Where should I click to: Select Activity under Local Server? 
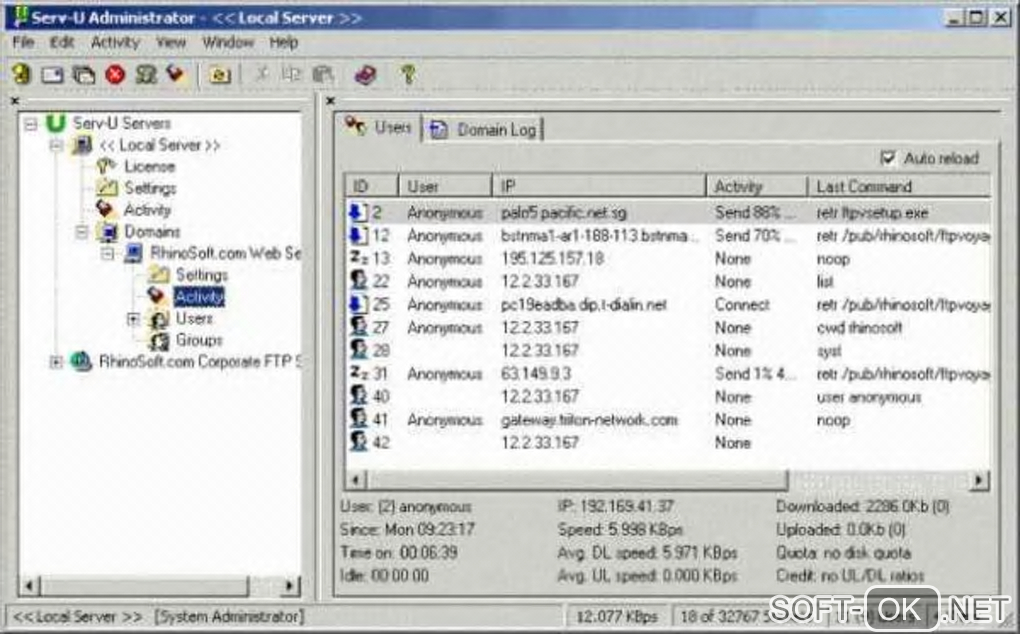pyautogui.click(x=147, y=210)
